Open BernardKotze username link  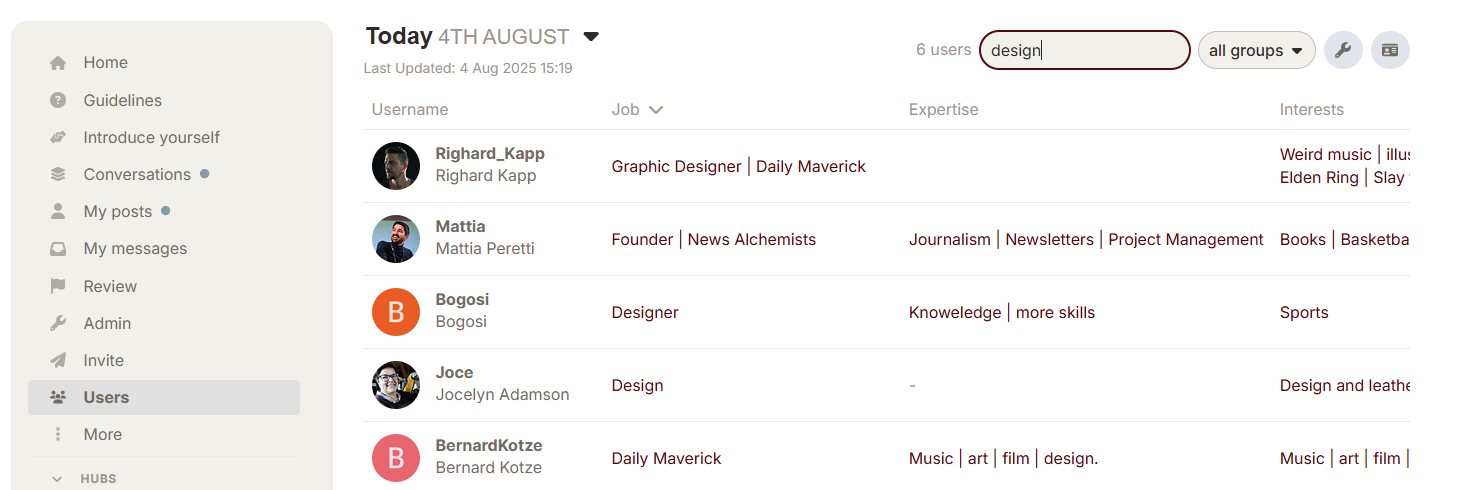[x=489, y=445]
